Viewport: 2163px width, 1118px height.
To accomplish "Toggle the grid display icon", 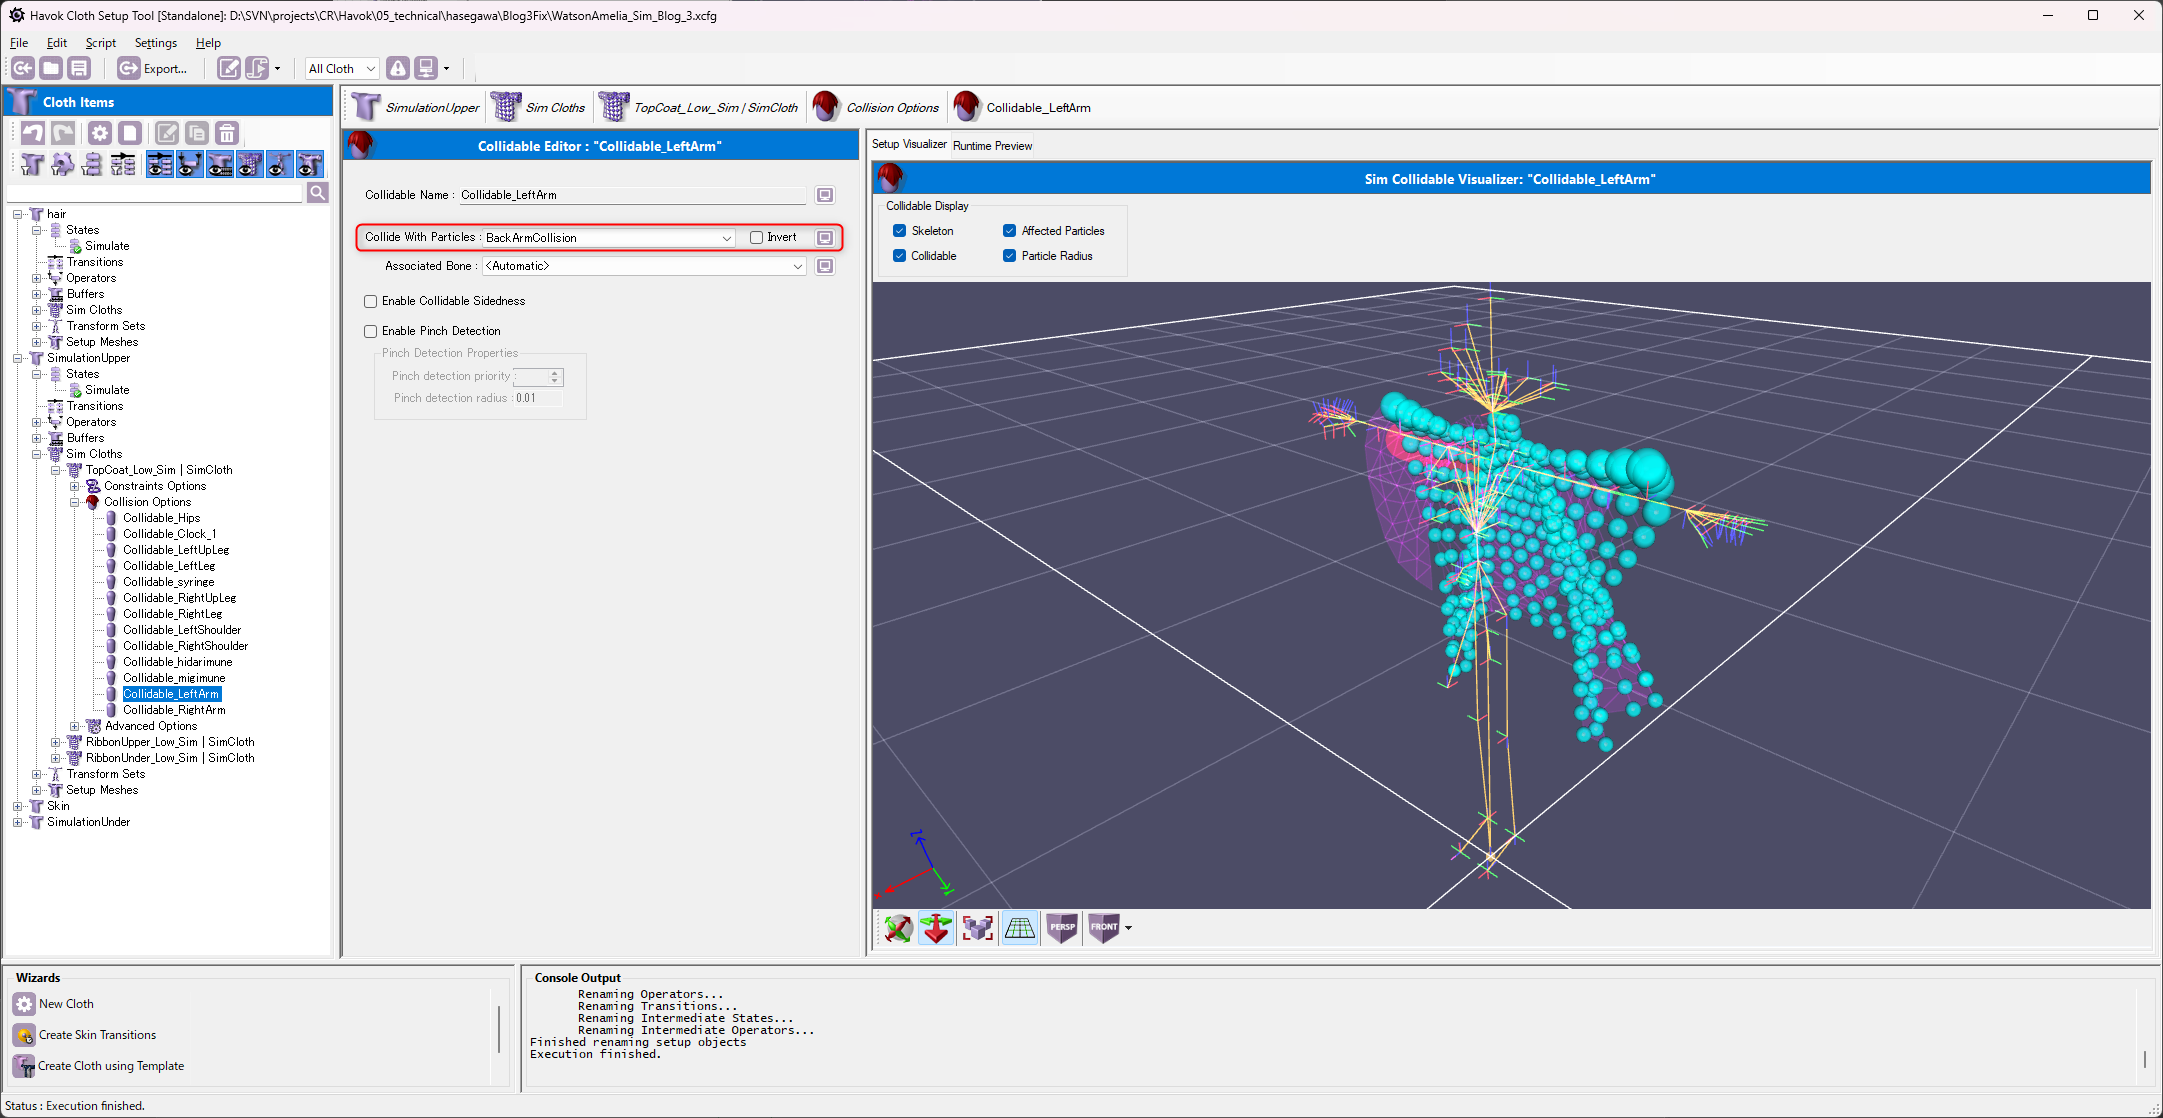I will [x=1019, y=928].
